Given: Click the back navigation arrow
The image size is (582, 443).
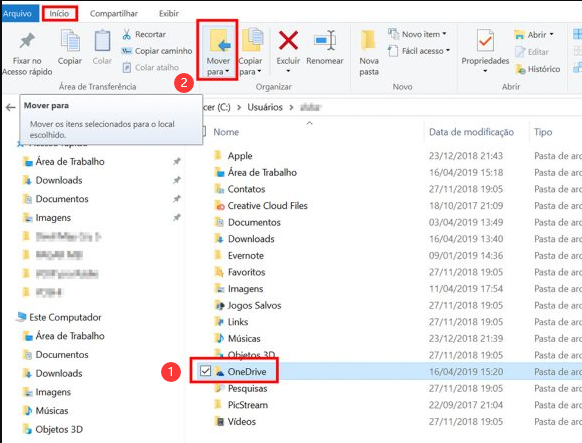Looking at the screenshot, I should [x=10, y=108].
